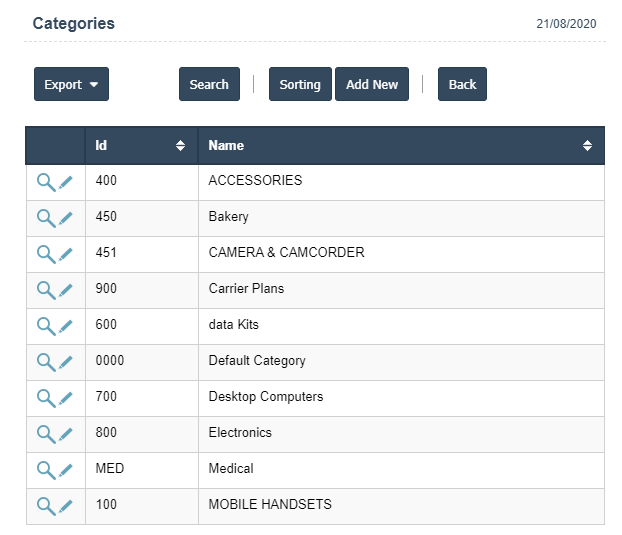This screenshot has width=622, height=535.
Task: Edit MOBILE HANDSETS using the pencil icon
Action: click(66, 506)
